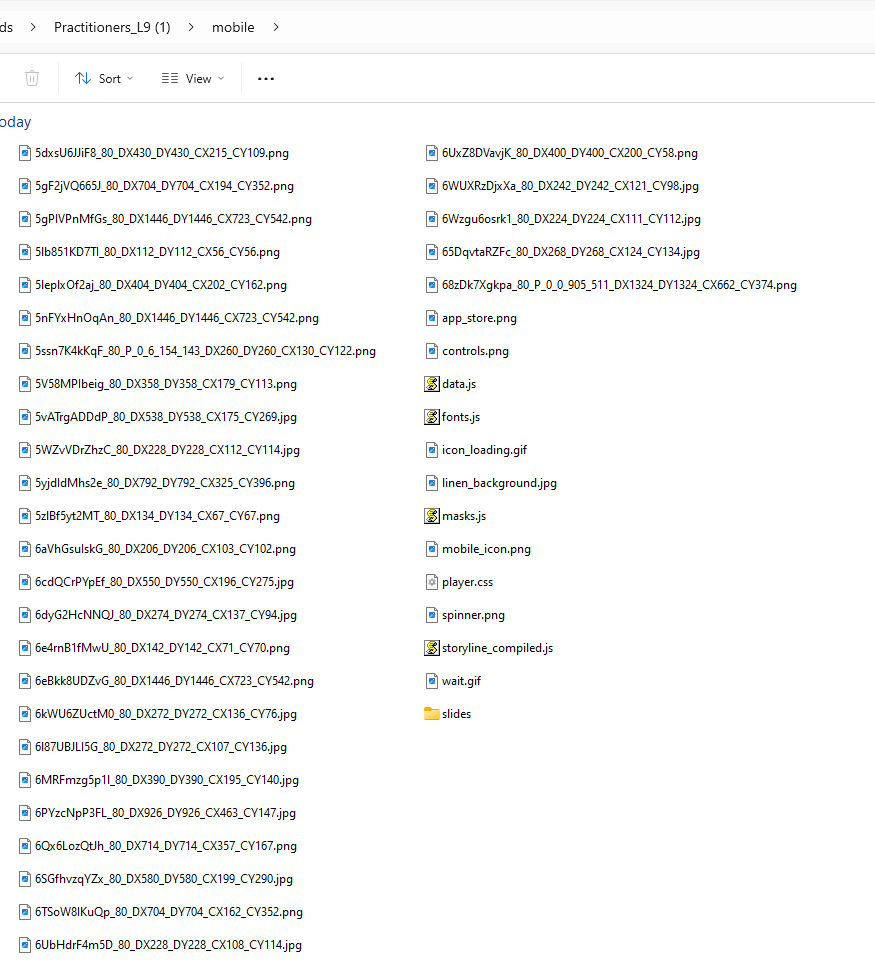The image size is (875, 966).
Task: Select the masks.js script icon
Action: pos(432,516)
